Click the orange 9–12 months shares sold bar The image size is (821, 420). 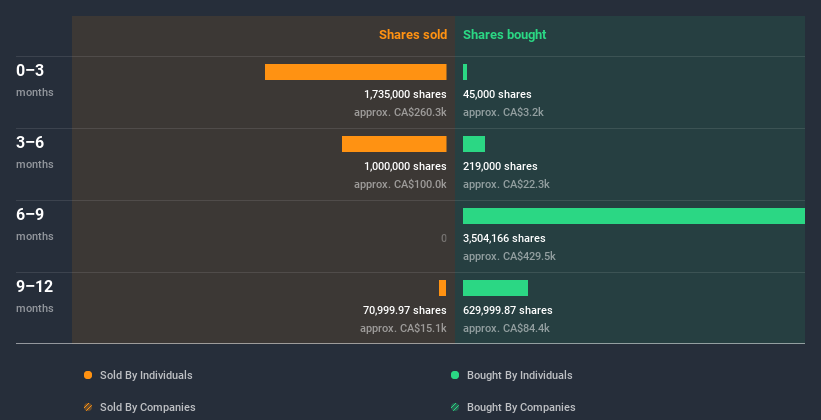pos(442,288)
